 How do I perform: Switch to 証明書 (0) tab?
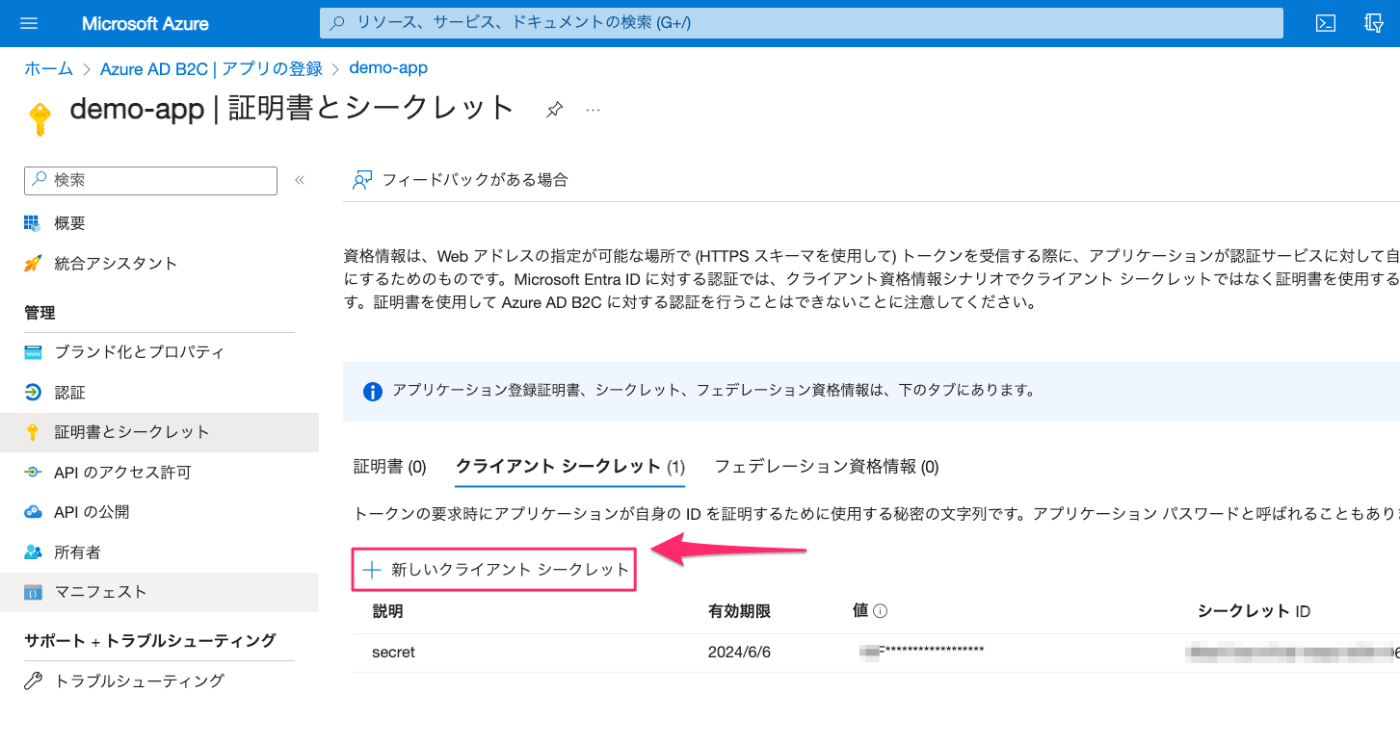point(390,466)
